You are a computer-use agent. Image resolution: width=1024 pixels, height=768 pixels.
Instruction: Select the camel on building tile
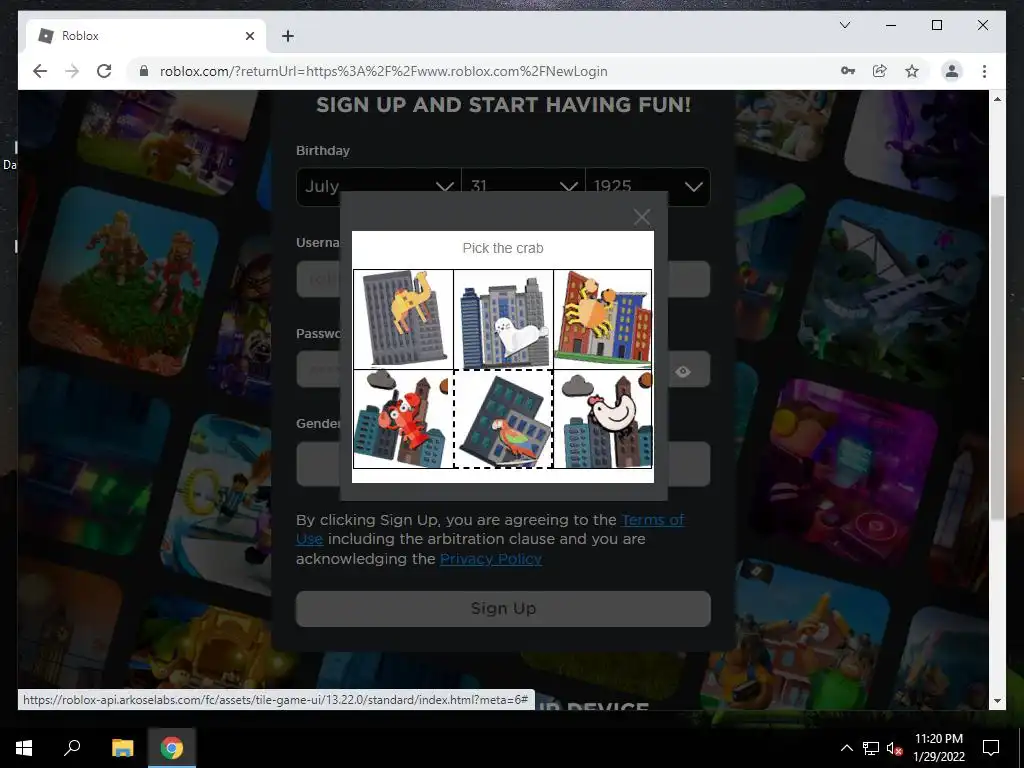[404, 319]
